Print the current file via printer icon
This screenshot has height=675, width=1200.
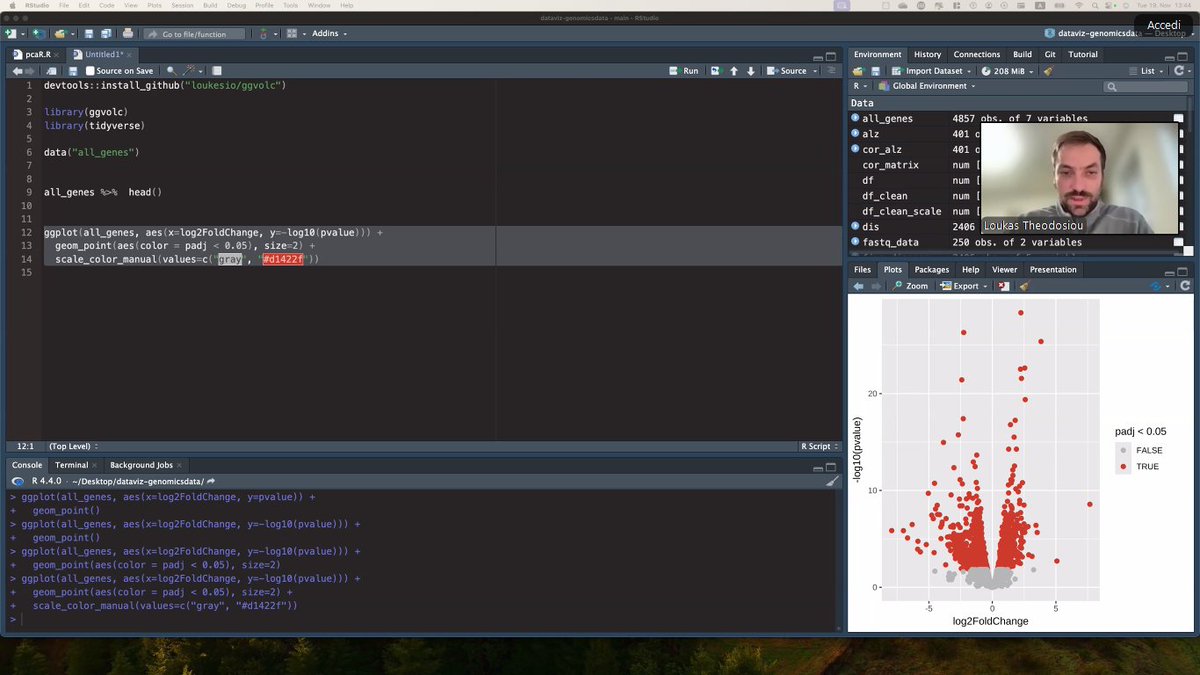[128, 33]
